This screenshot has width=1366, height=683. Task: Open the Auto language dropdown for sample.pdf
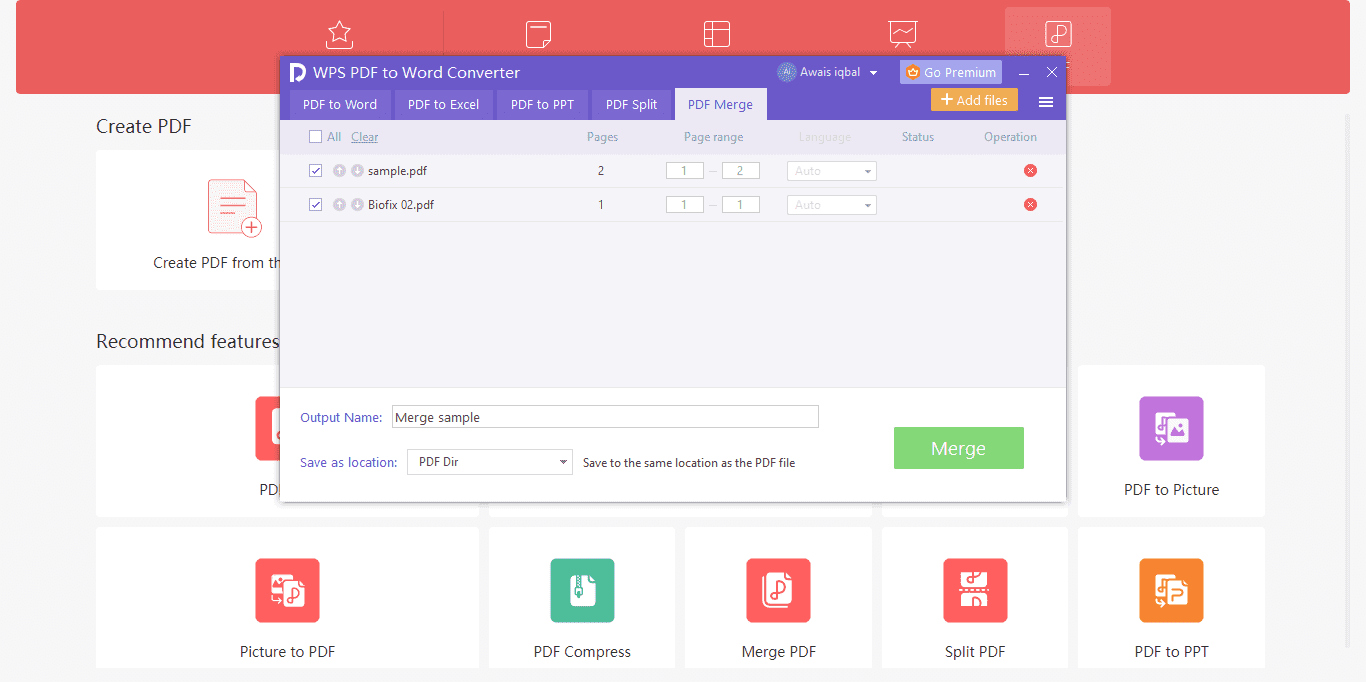(x=832, y=171)
